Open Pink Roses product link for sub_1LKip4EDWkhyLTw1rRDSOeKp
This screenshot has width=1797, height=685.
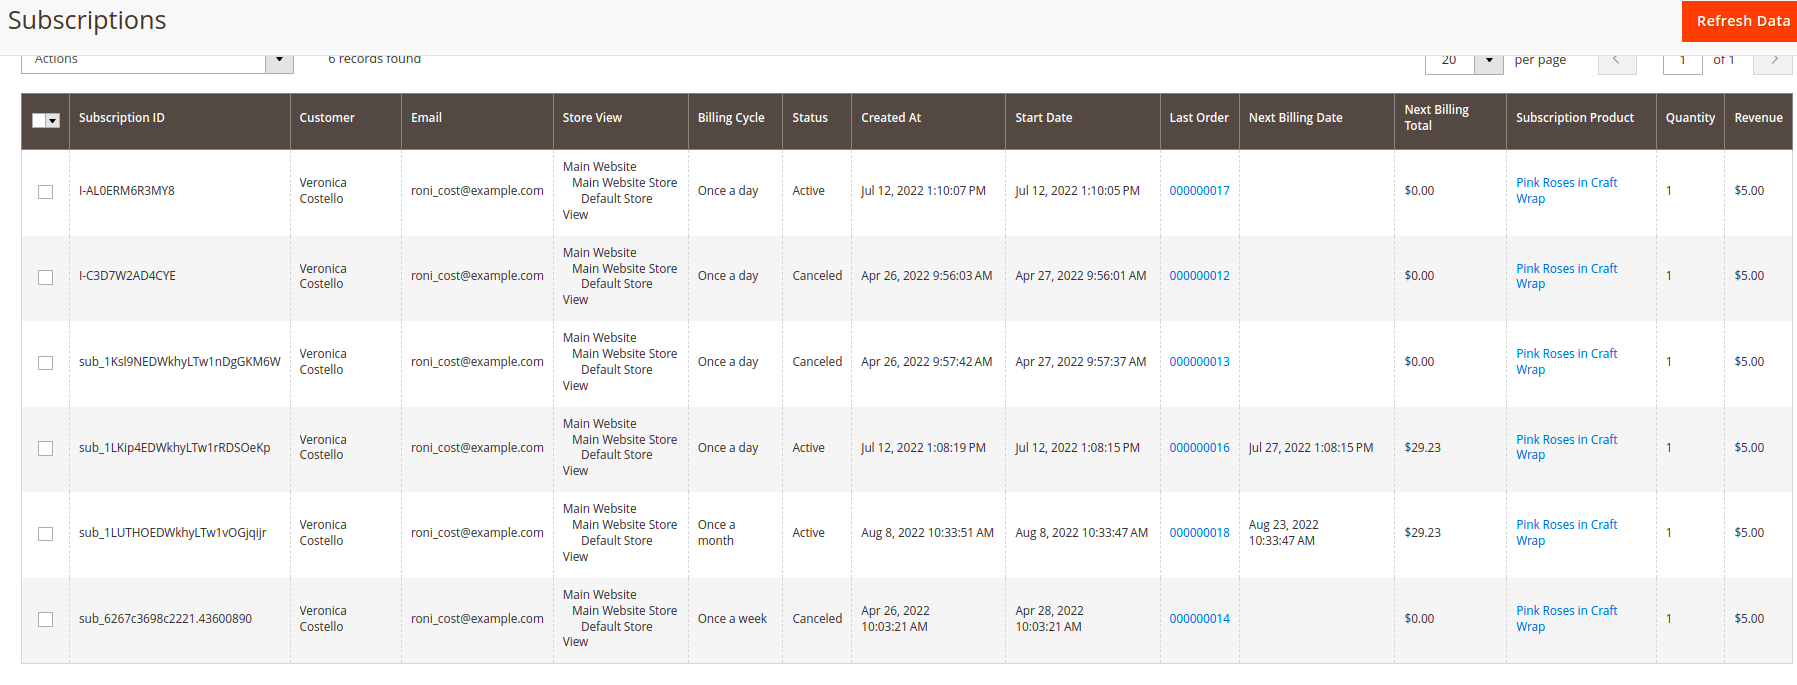pyautogui.click(x=1566, y=447)
